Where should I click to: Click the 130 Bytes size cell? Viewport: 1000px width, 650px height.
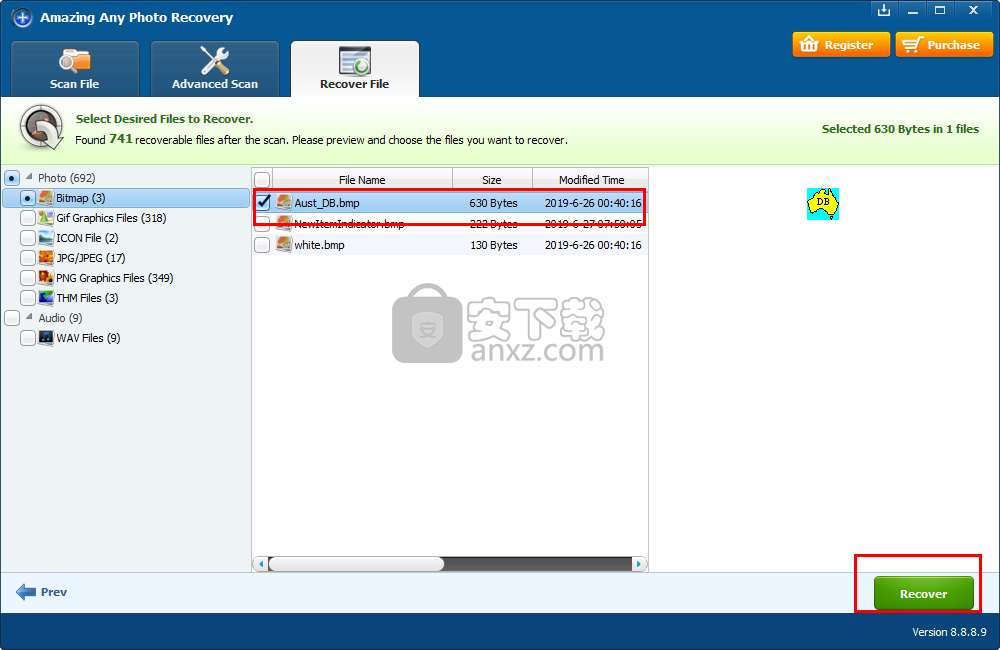494,245
